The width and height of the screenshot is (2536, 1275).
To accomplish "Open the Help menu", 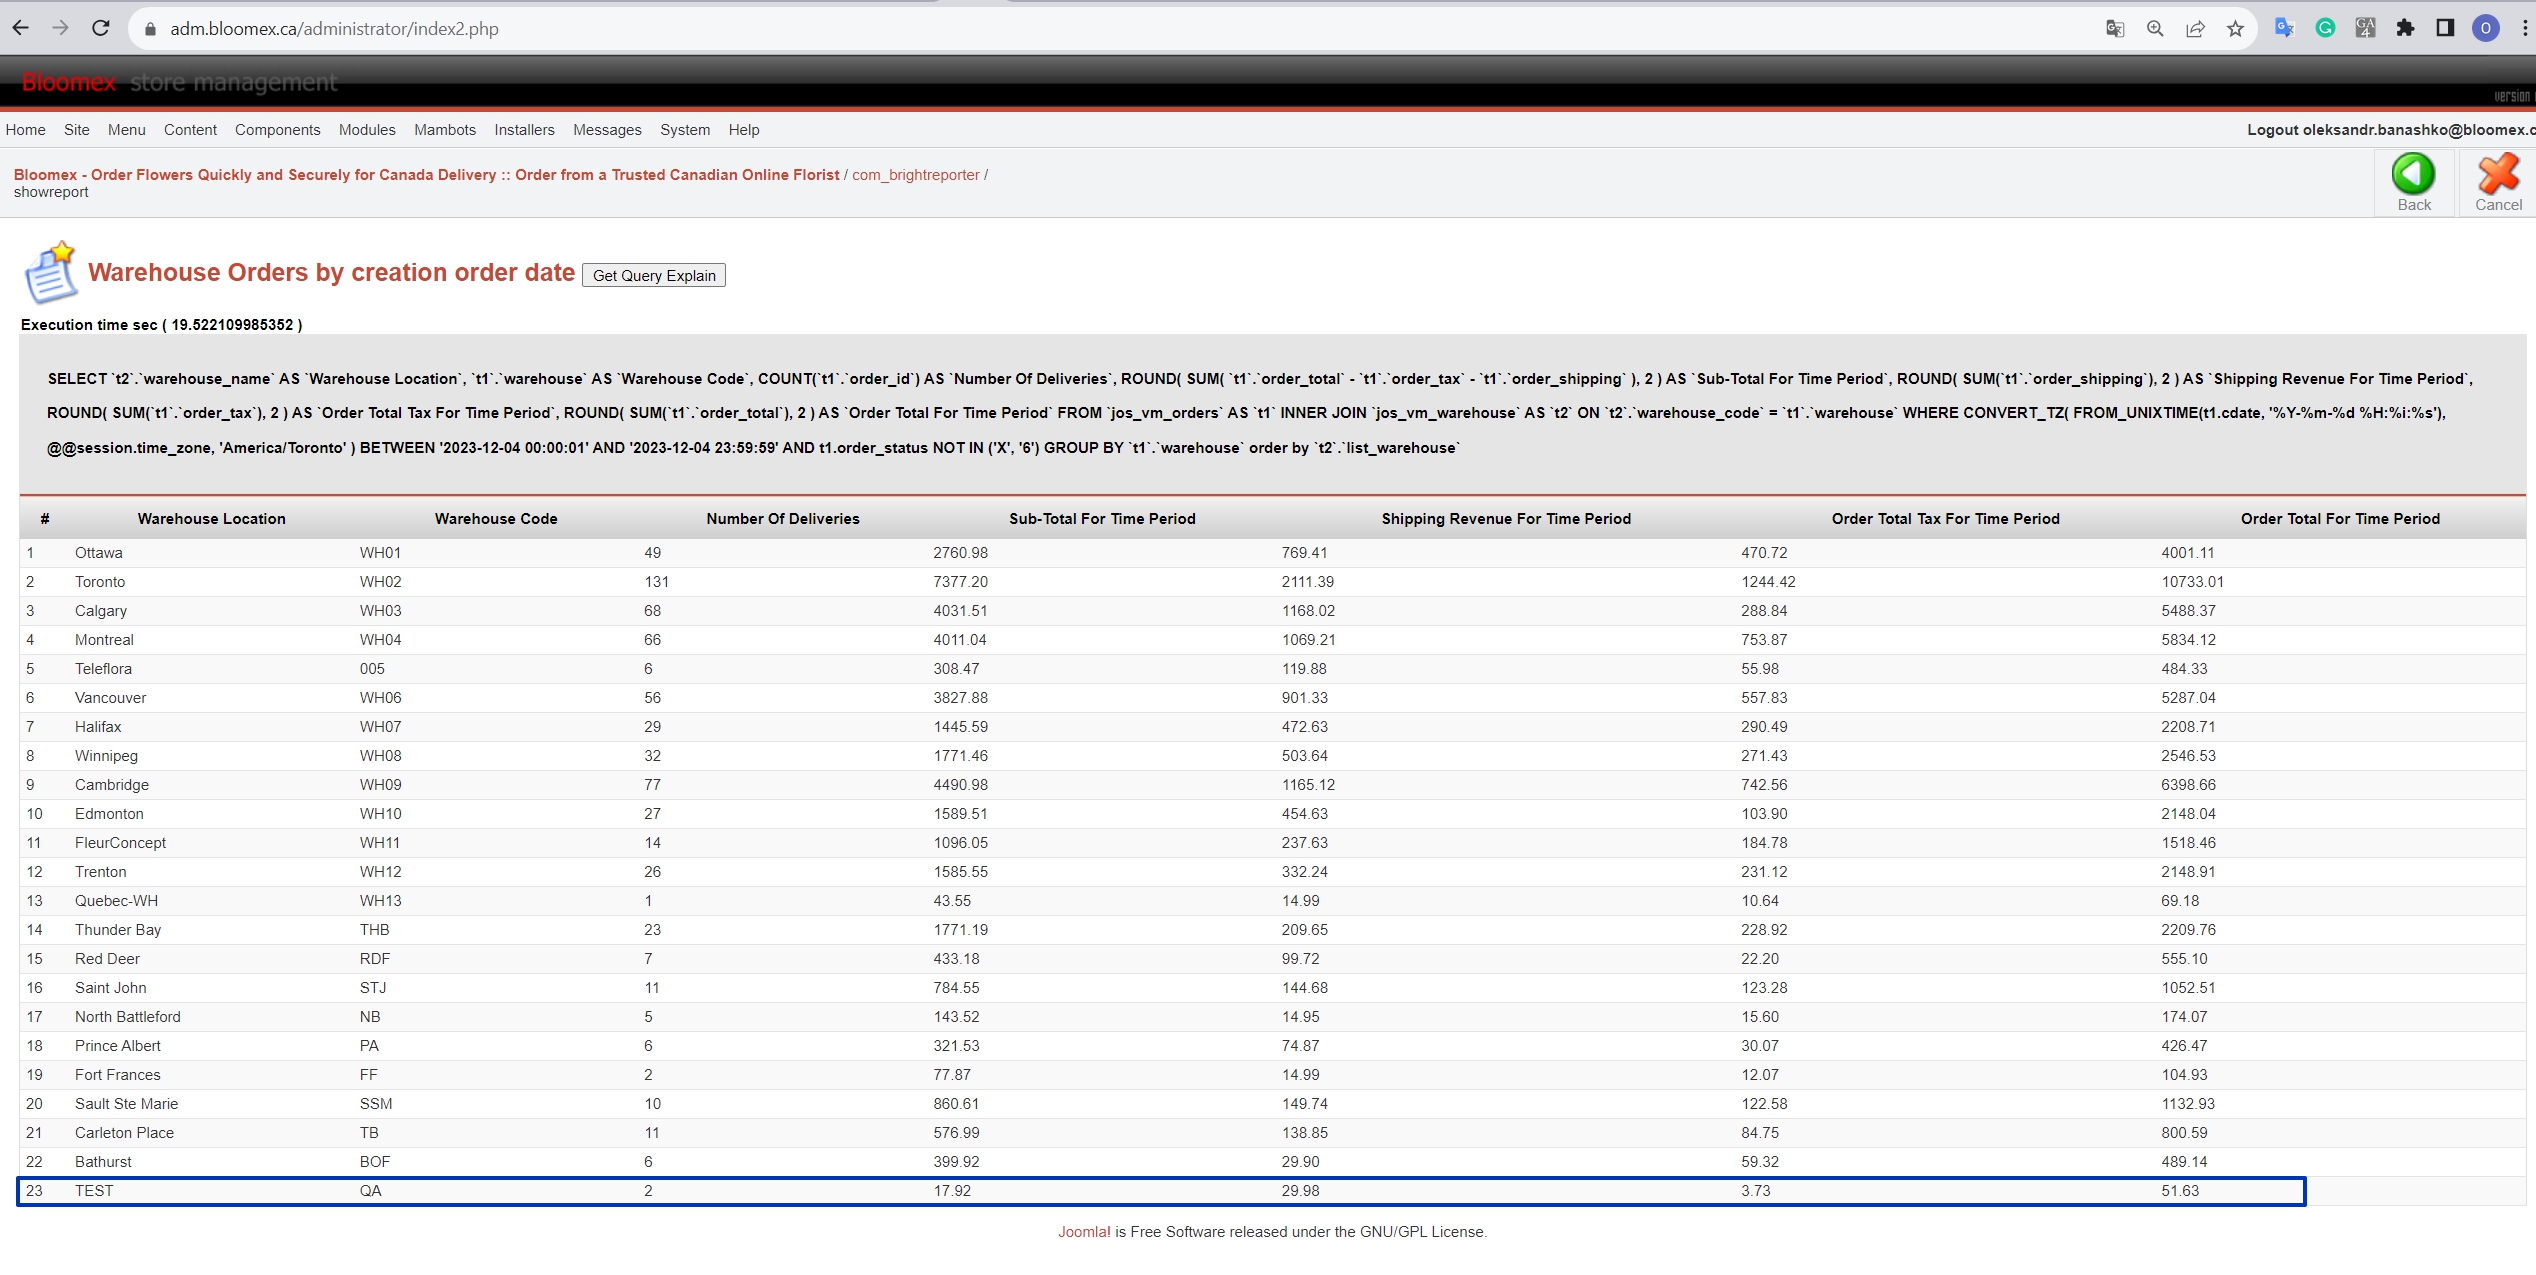I will point(744,130).
